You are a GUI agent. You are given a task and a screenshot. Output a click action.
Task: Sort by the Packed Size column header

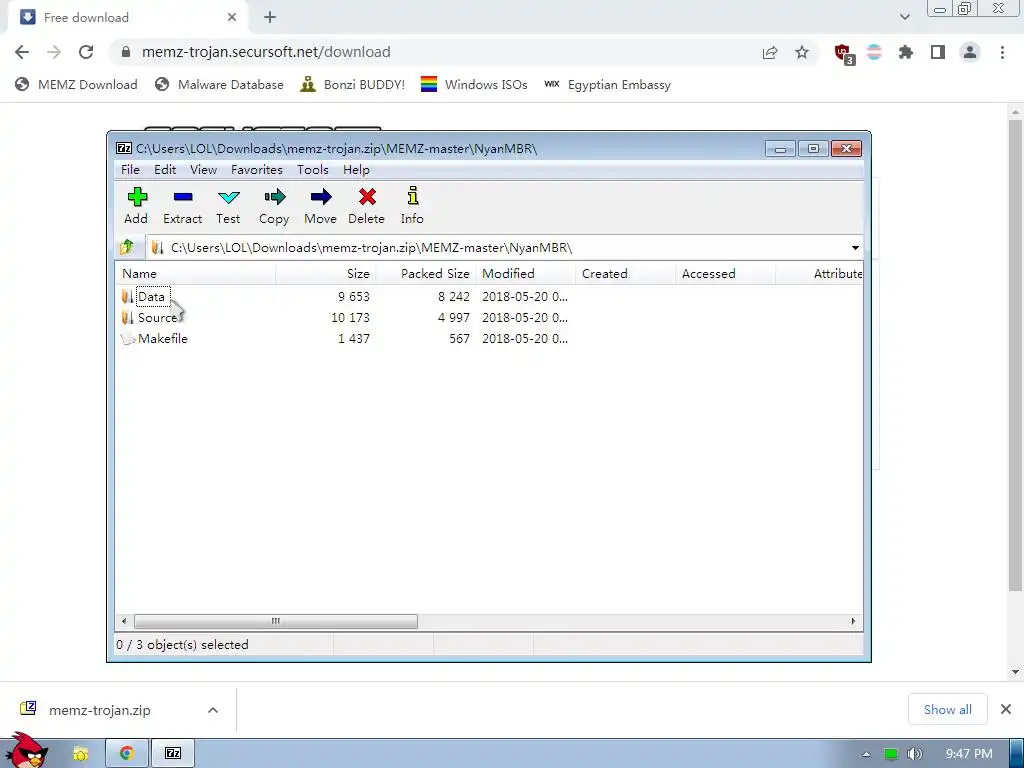(426, 274)
